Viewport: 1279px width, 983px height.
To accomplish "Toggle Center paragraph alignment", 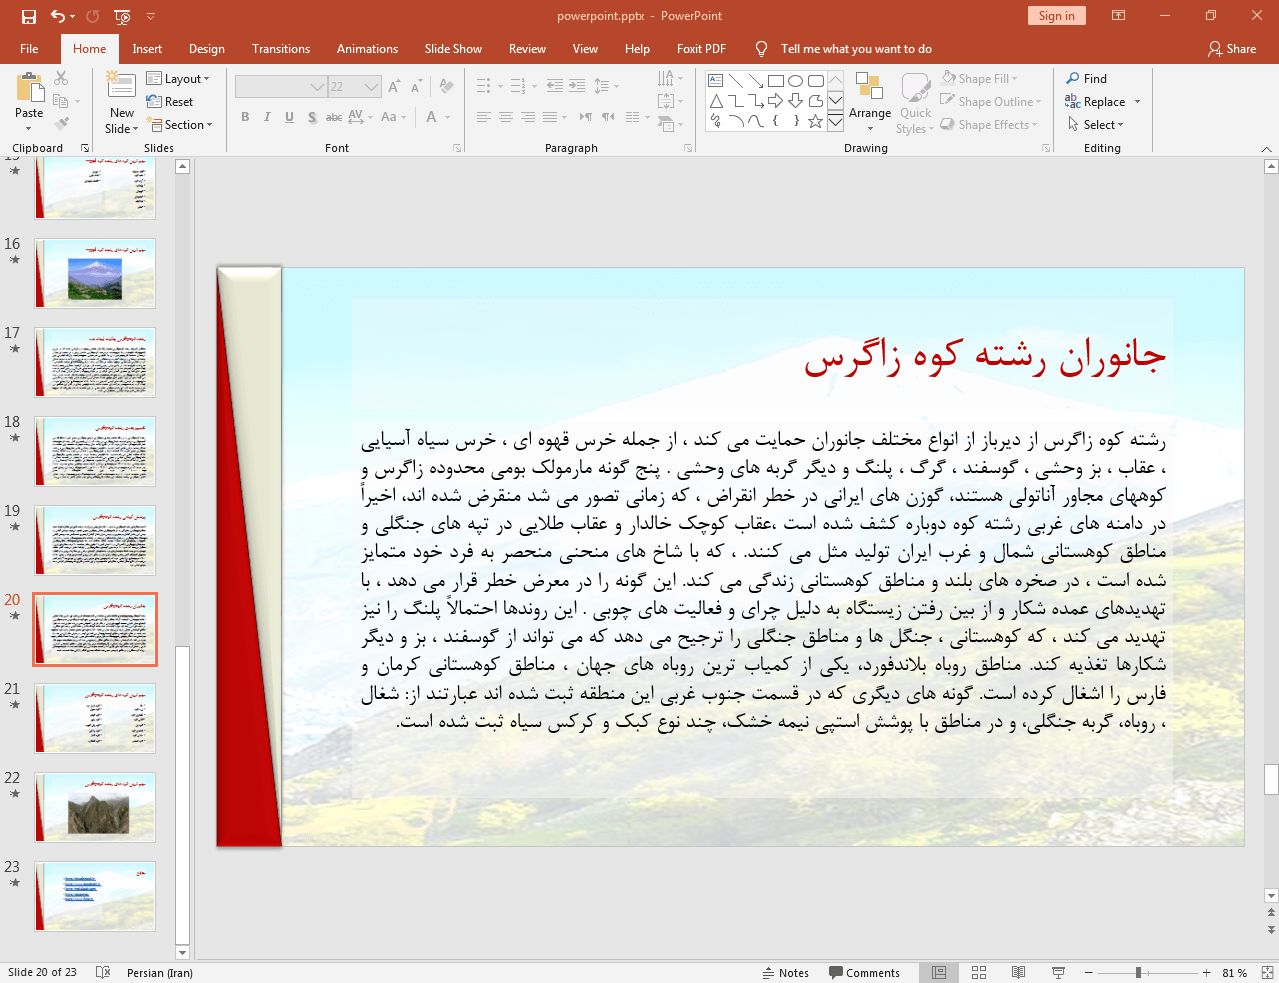I will 506,117.
